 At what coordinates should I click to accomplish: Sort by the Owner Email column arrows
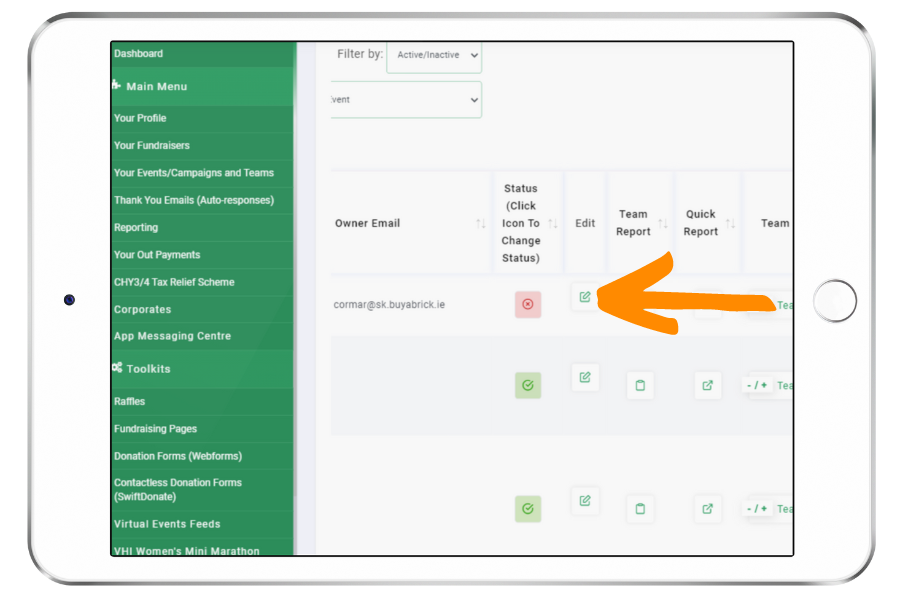[x=481, y=223]
